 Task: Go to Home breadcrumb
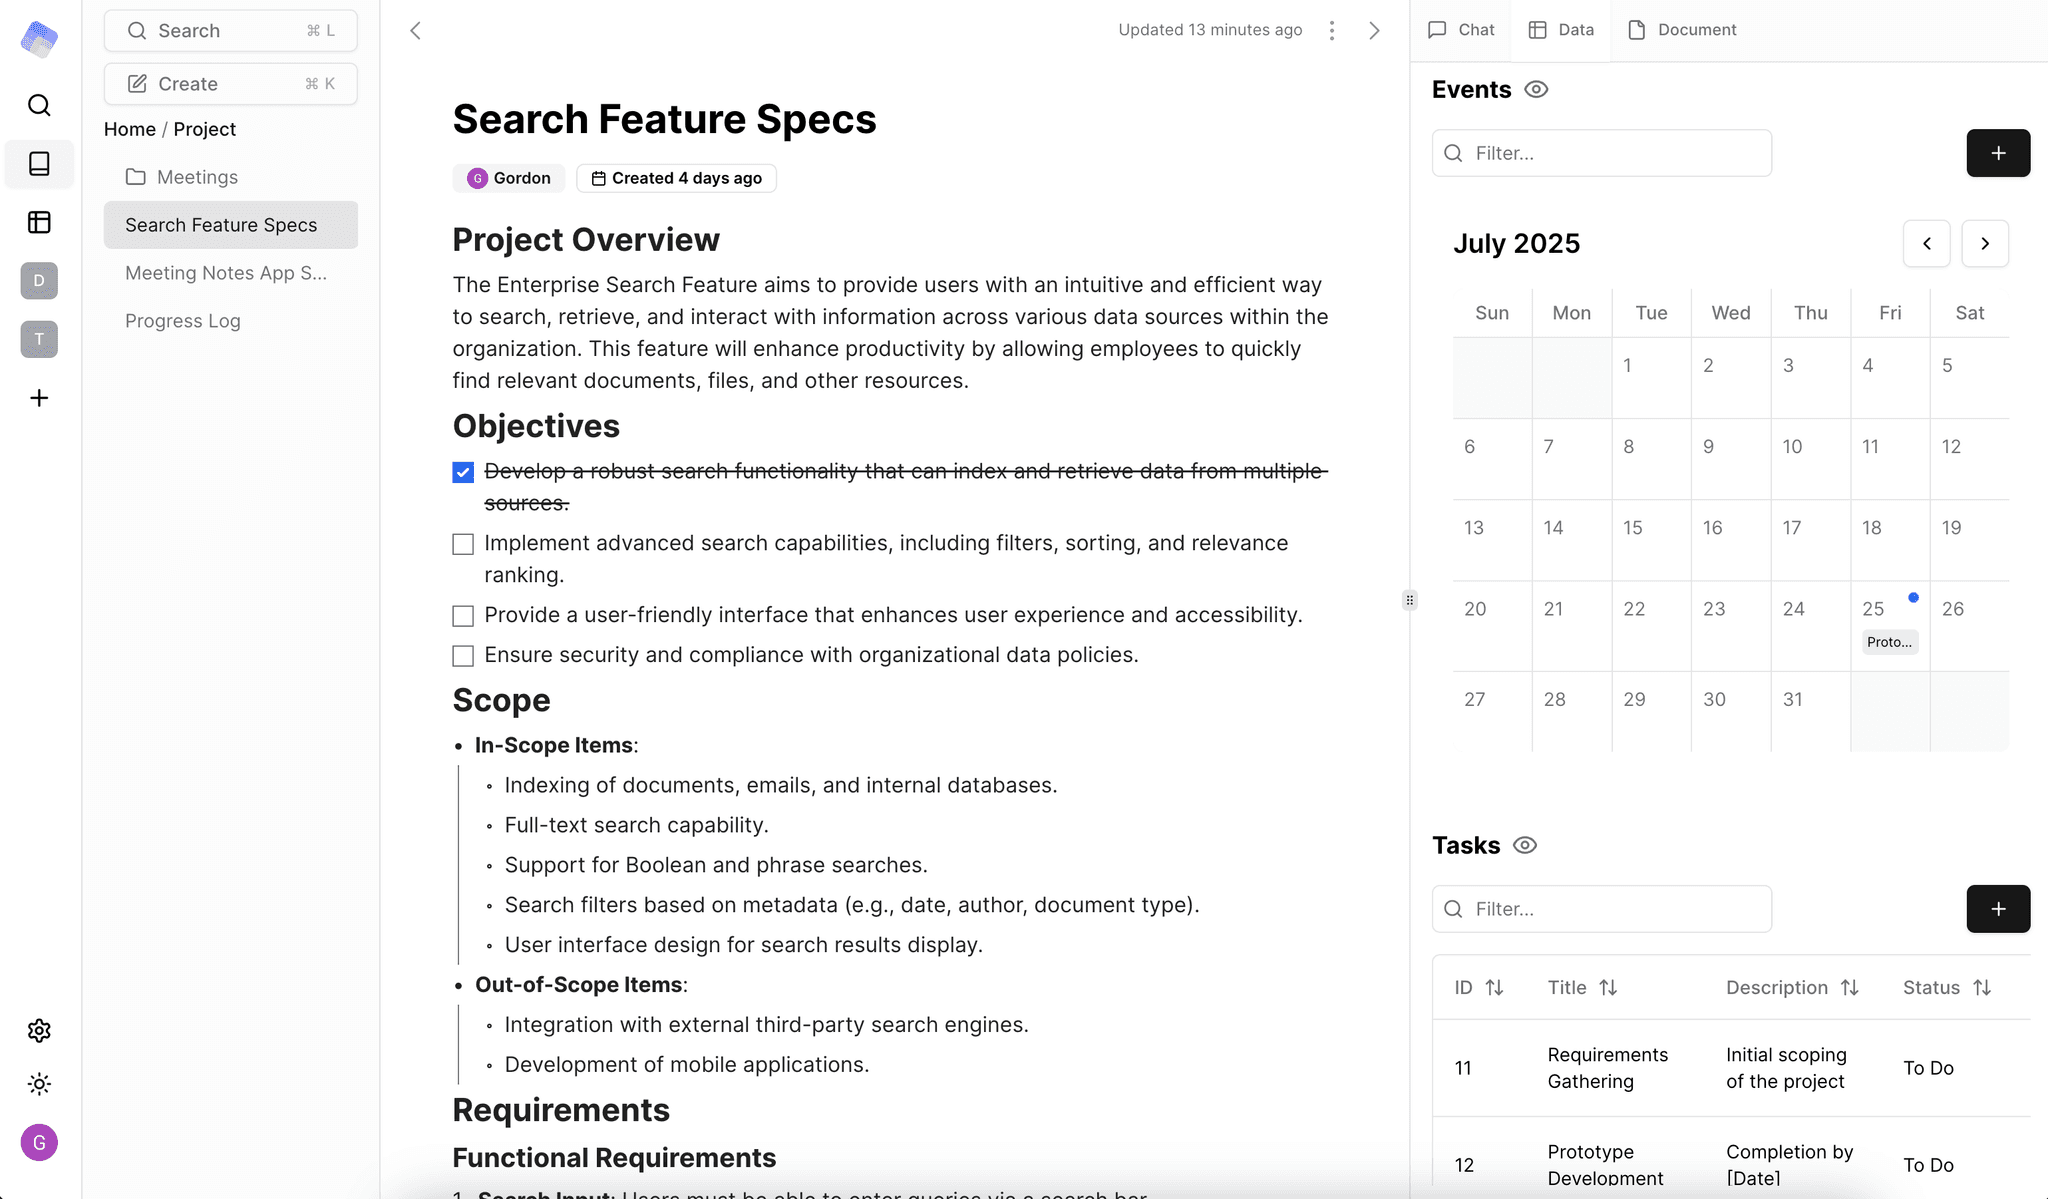pos(130,129)
